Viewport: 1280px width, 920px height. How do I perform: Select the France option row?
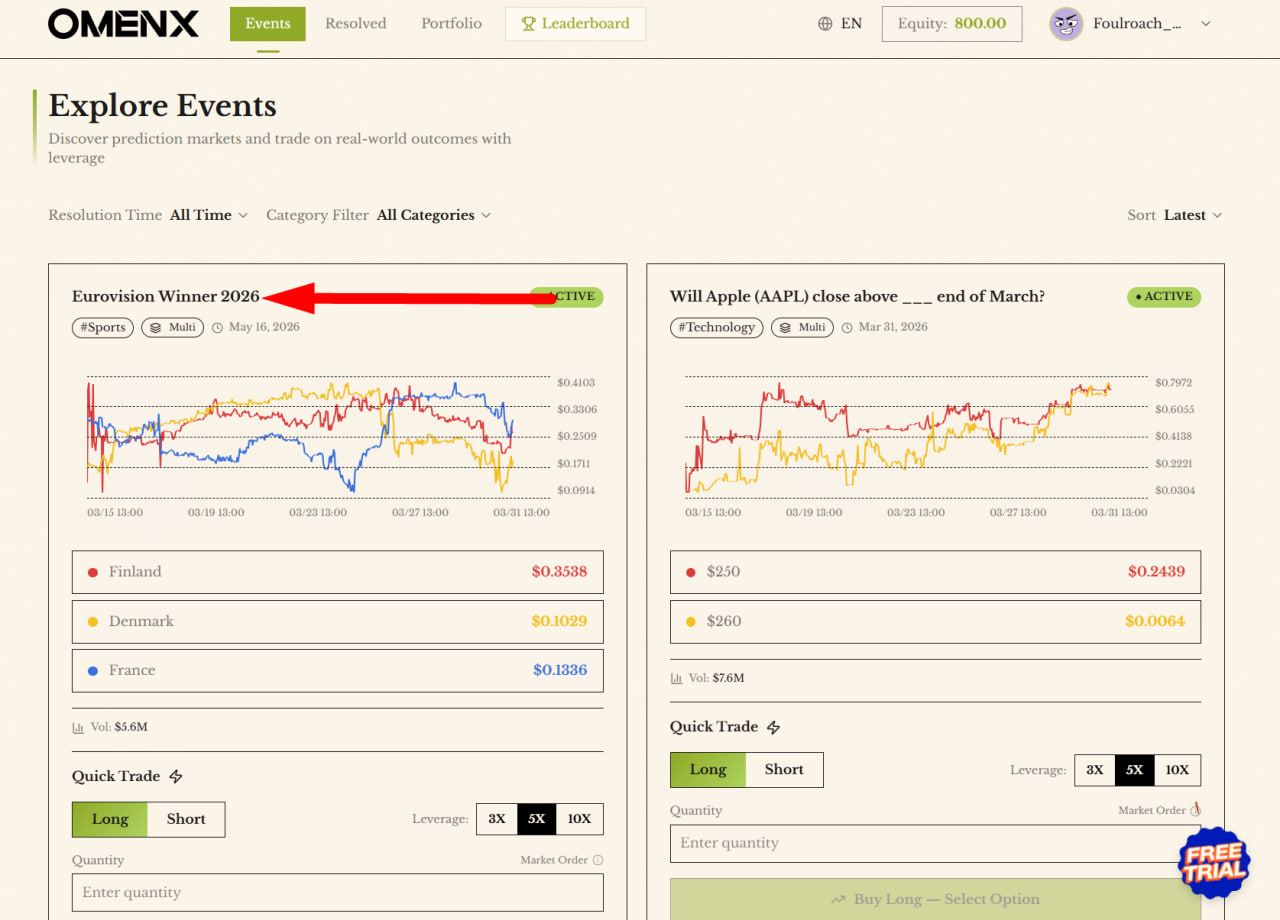[x=338, y=670]
